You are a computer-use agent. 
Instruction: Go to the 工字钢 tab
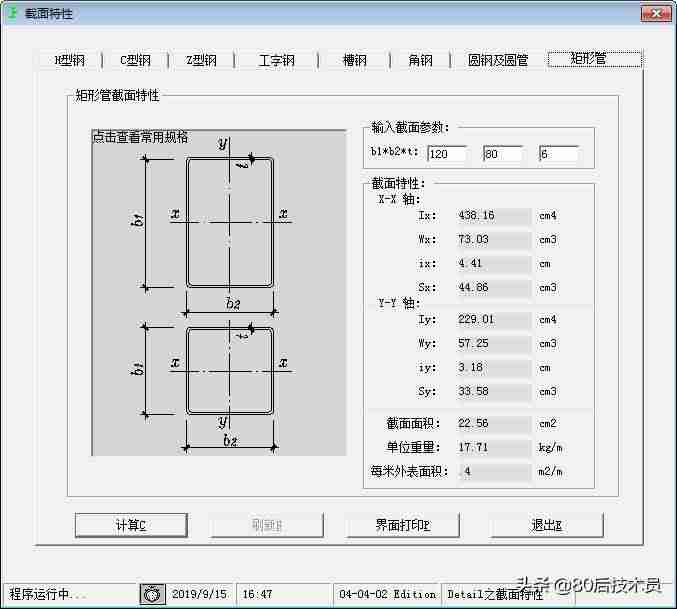click(x=276, y=60)
